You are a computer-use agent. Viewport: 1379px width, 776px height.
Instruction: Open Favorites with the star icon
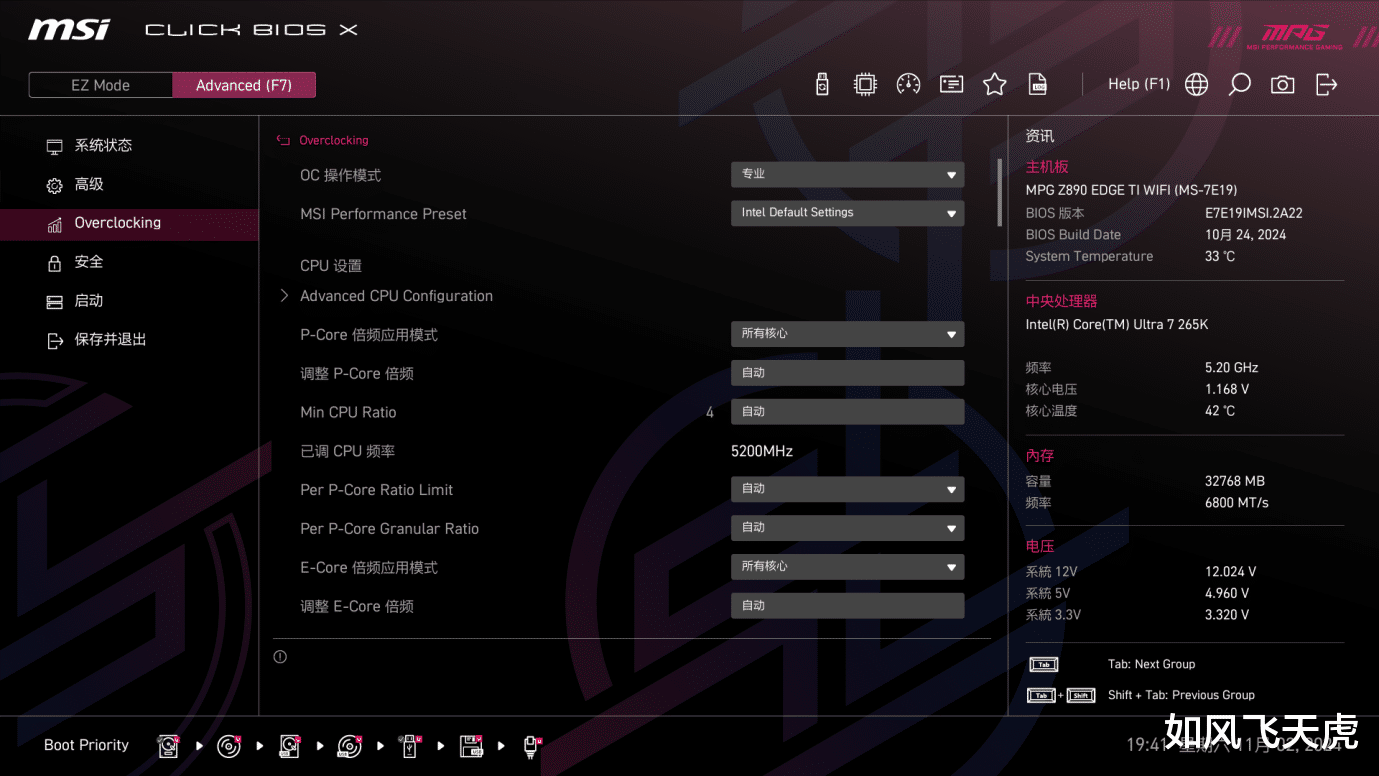(x=994, y=84)
